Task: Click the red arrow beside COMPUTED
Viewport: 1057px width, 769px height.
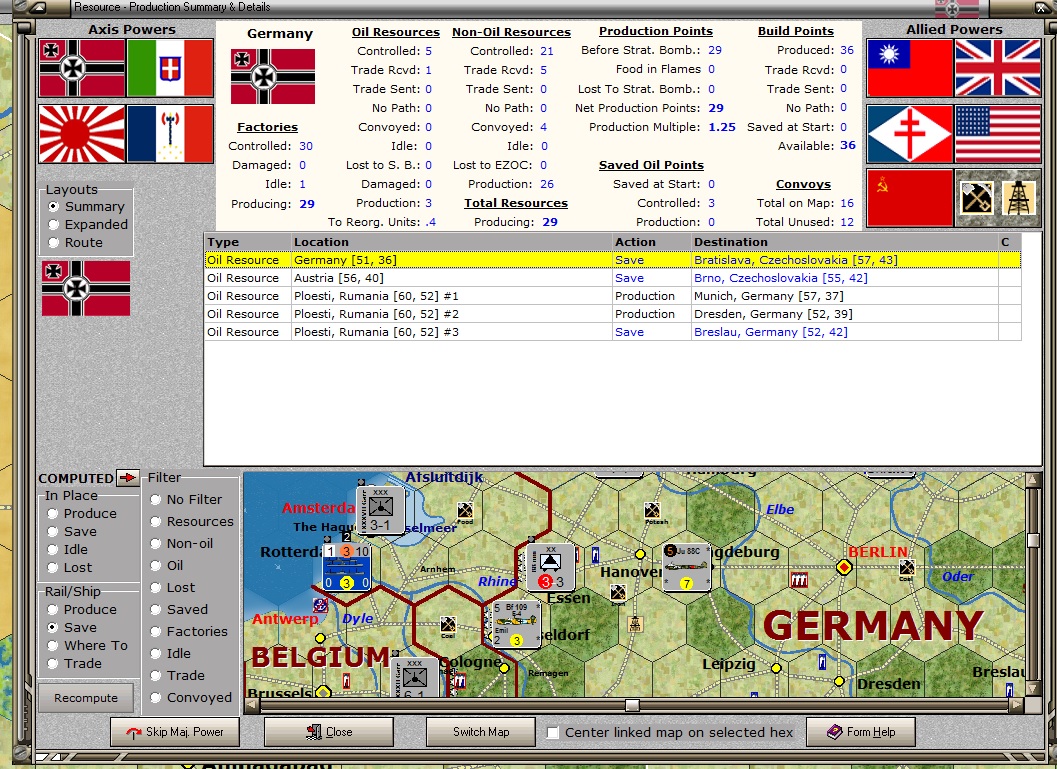Action: point(127,478)
